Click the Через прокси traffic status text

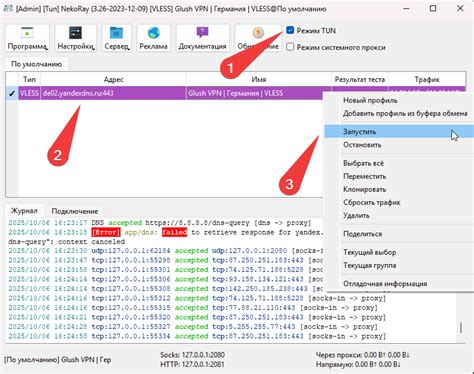pyautogui.click(x=363, y=355)
